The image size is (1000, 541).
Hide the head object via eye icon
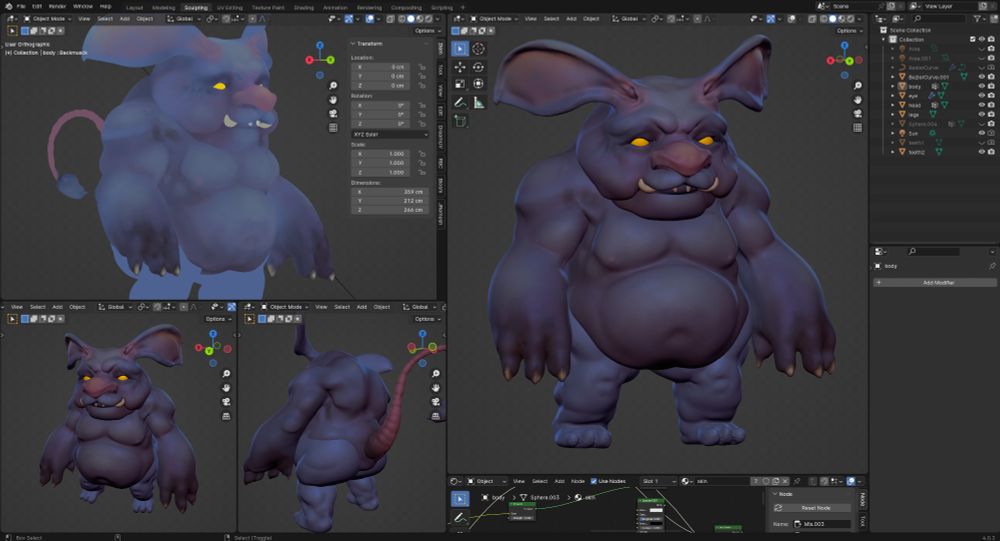(x=982, y=105)
